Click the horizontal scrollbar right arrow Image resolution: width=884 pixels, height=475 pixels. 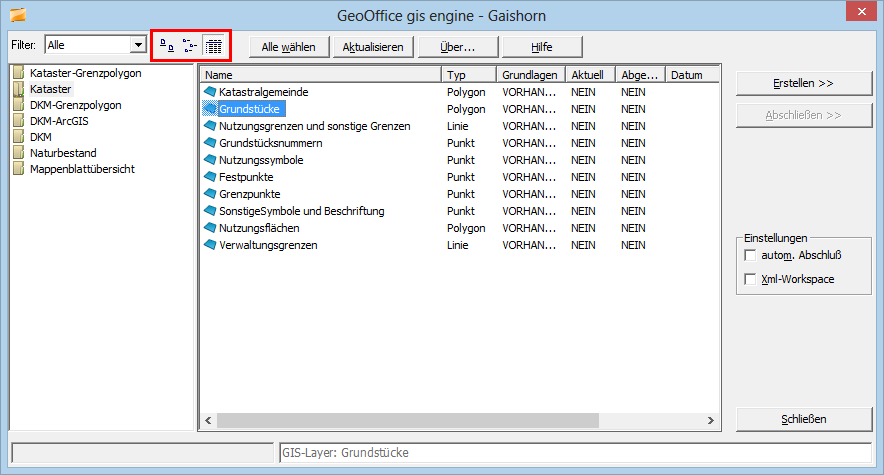click(710, 420)
